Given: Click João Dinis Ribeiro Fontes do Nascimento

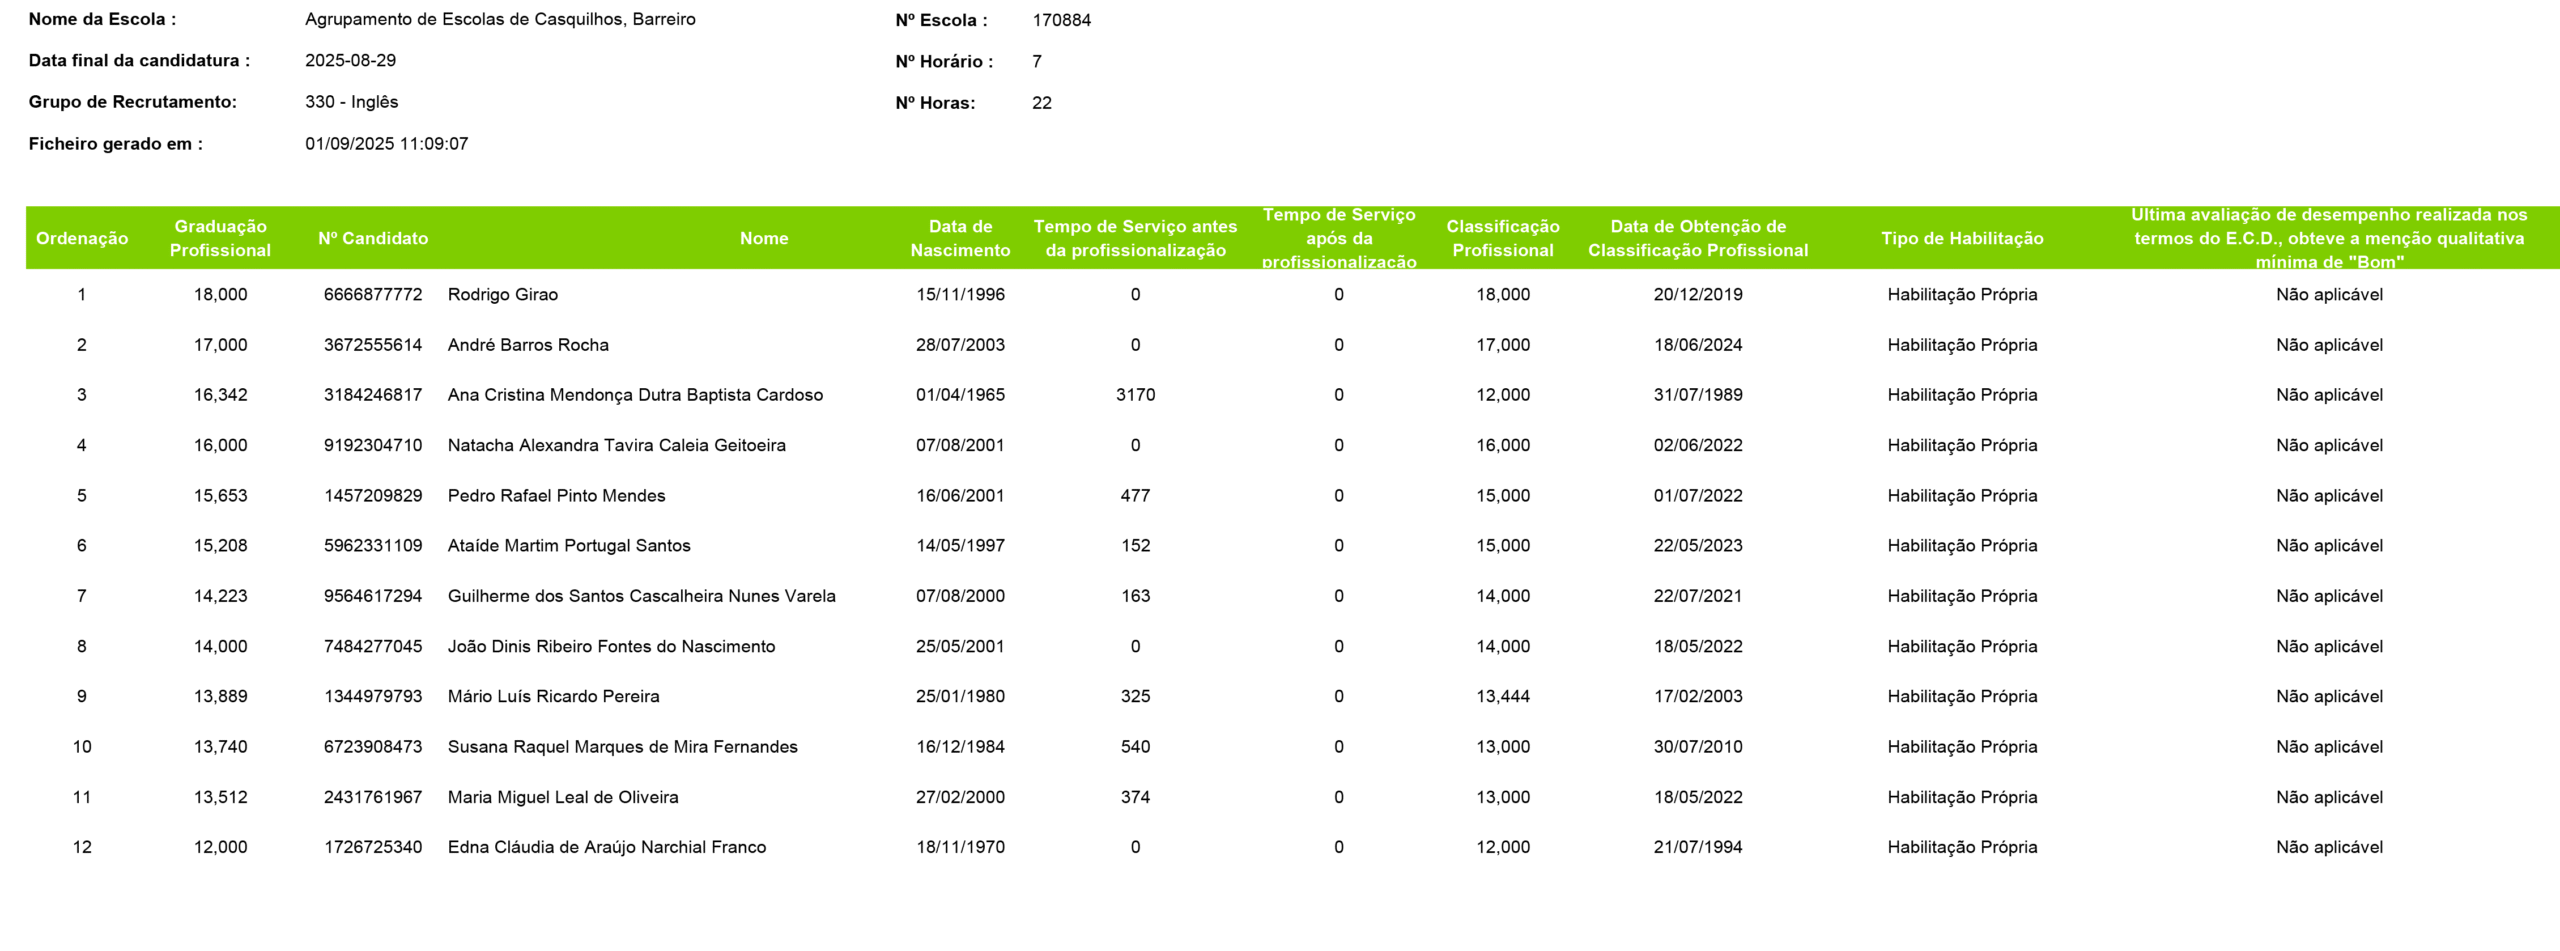Looking at the screenshot, I should point(611,647).
